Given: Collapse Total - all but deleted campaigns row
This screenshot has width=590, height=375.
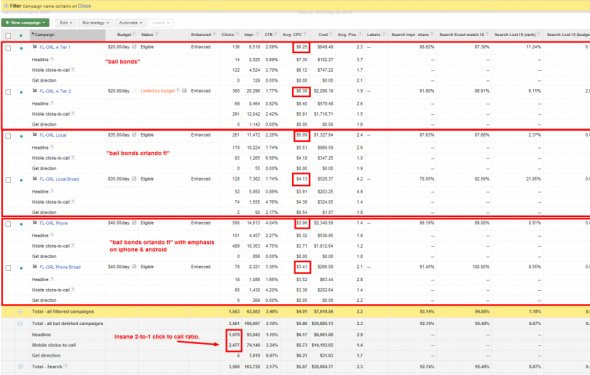Looking at the screenshot, I should [x=20, y=323].
